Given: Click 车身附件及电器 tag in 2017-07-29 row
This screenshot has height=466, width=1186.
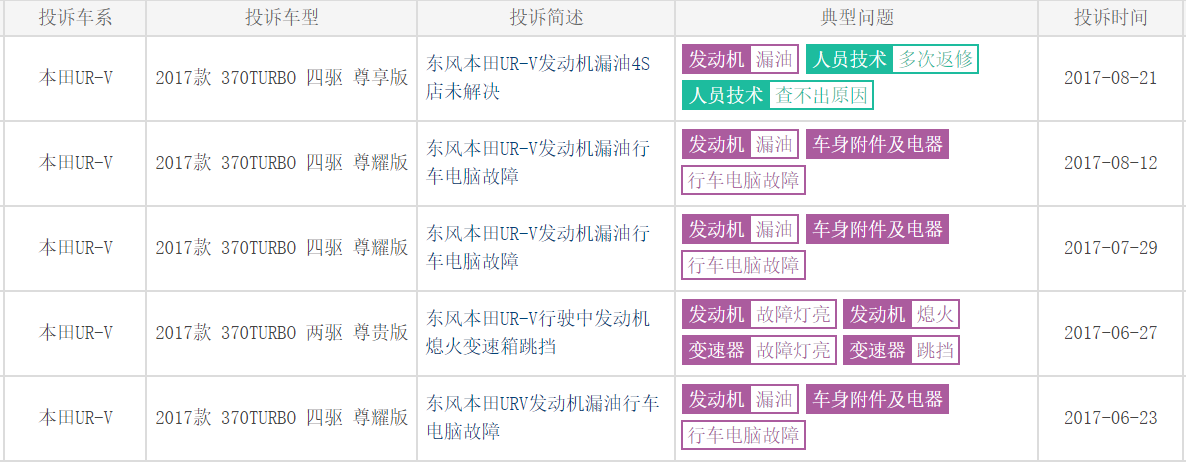Looking at the screenshot, I should click(x=877, y=228).
